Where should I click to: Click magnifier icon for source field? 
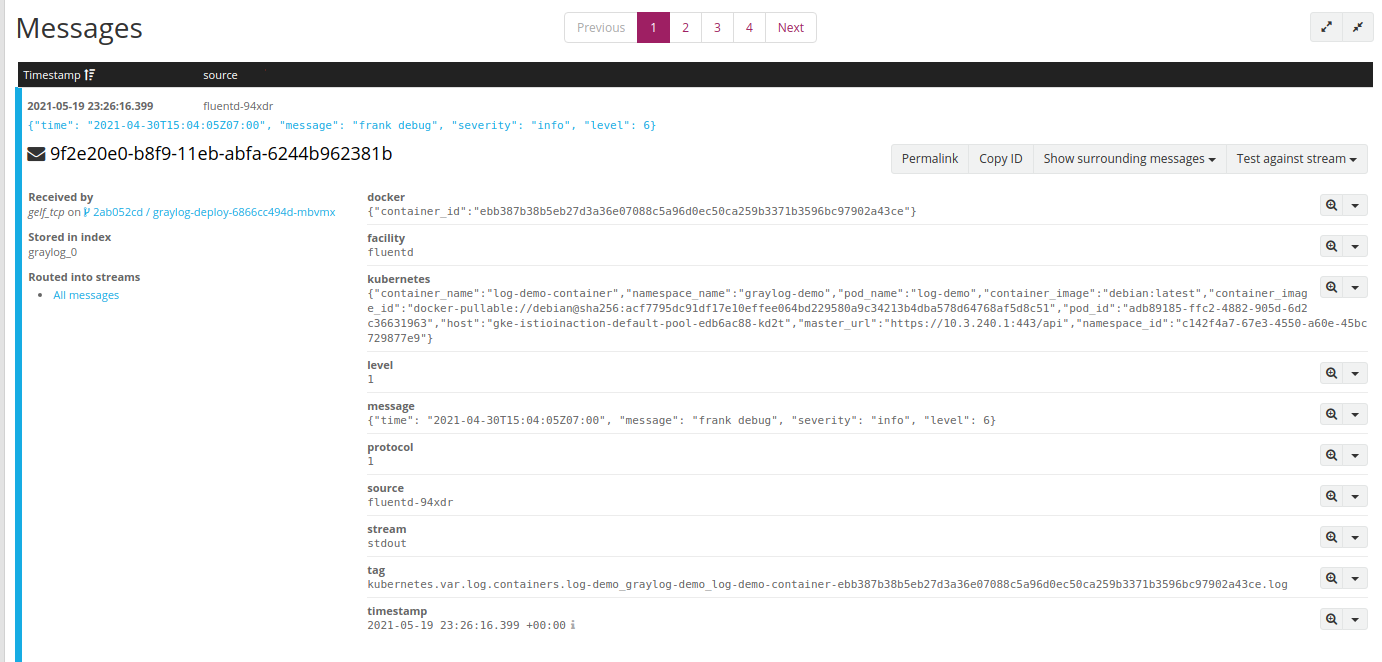point(1331,496)
